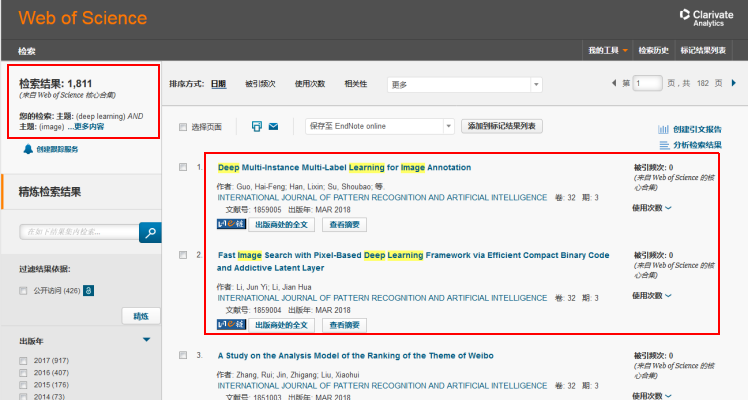Select checkbox for result 1

click(183, 167)
